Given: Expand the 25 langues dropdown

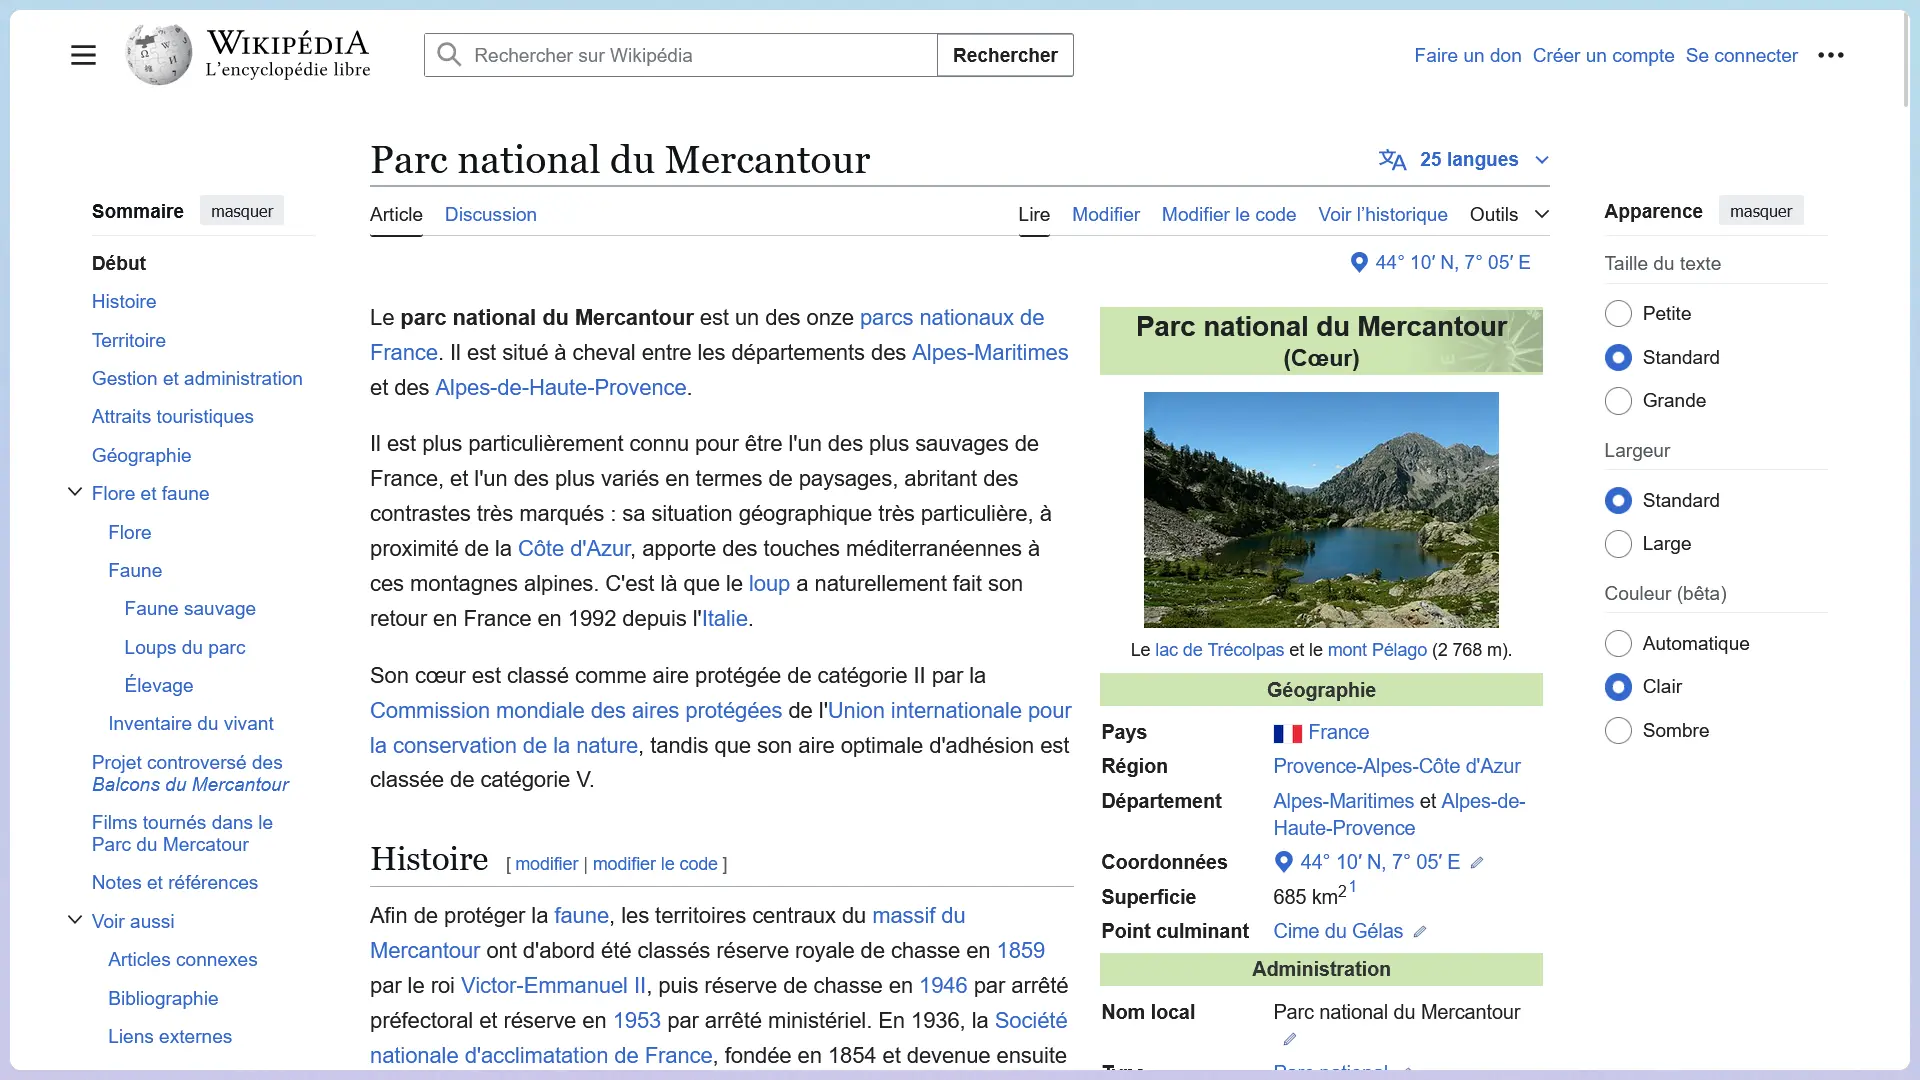Looking at the screenshot, I should [1464, 160].
